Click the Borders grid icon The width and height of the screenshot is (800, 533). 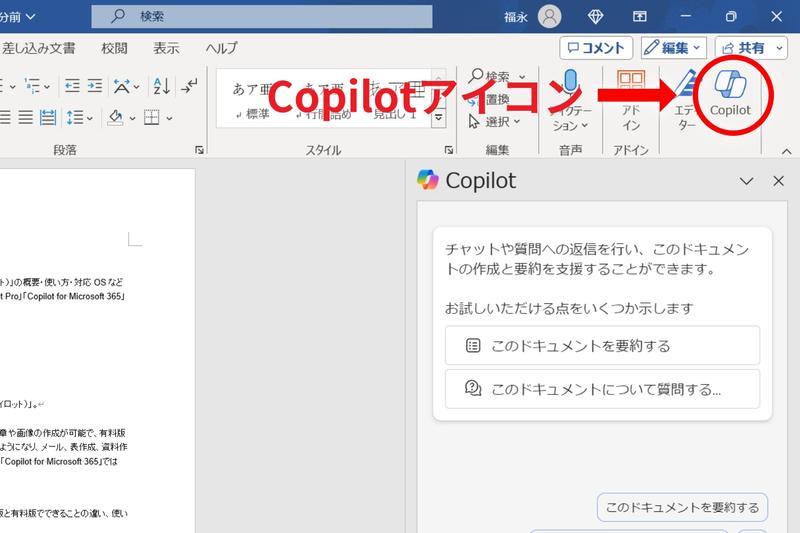151,118
